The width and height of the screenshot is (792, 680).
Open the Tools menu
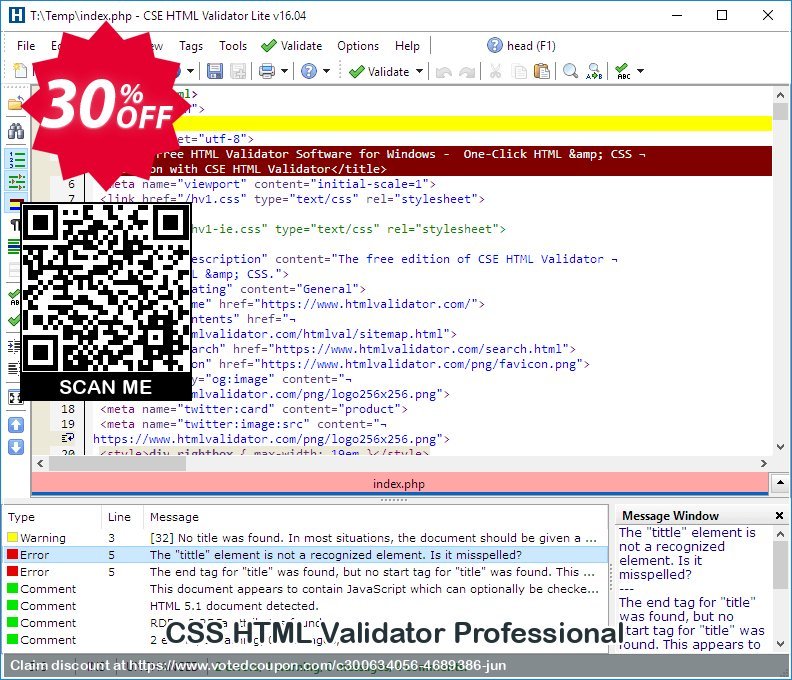(233, 46)
